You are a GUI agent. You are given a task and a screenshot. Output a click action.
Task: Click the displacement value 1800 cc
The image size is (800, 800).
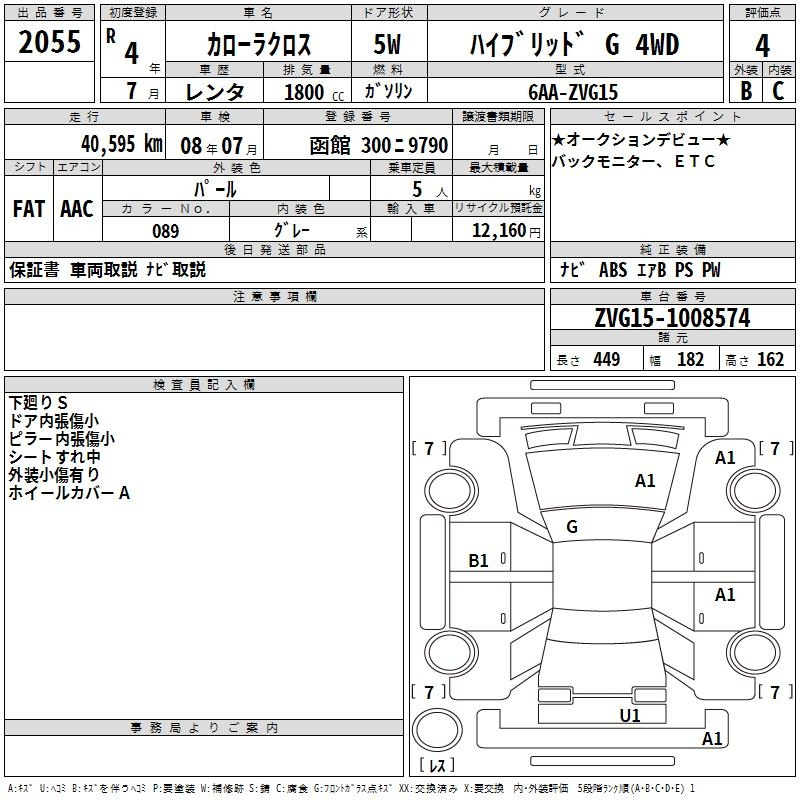[314, 92]
